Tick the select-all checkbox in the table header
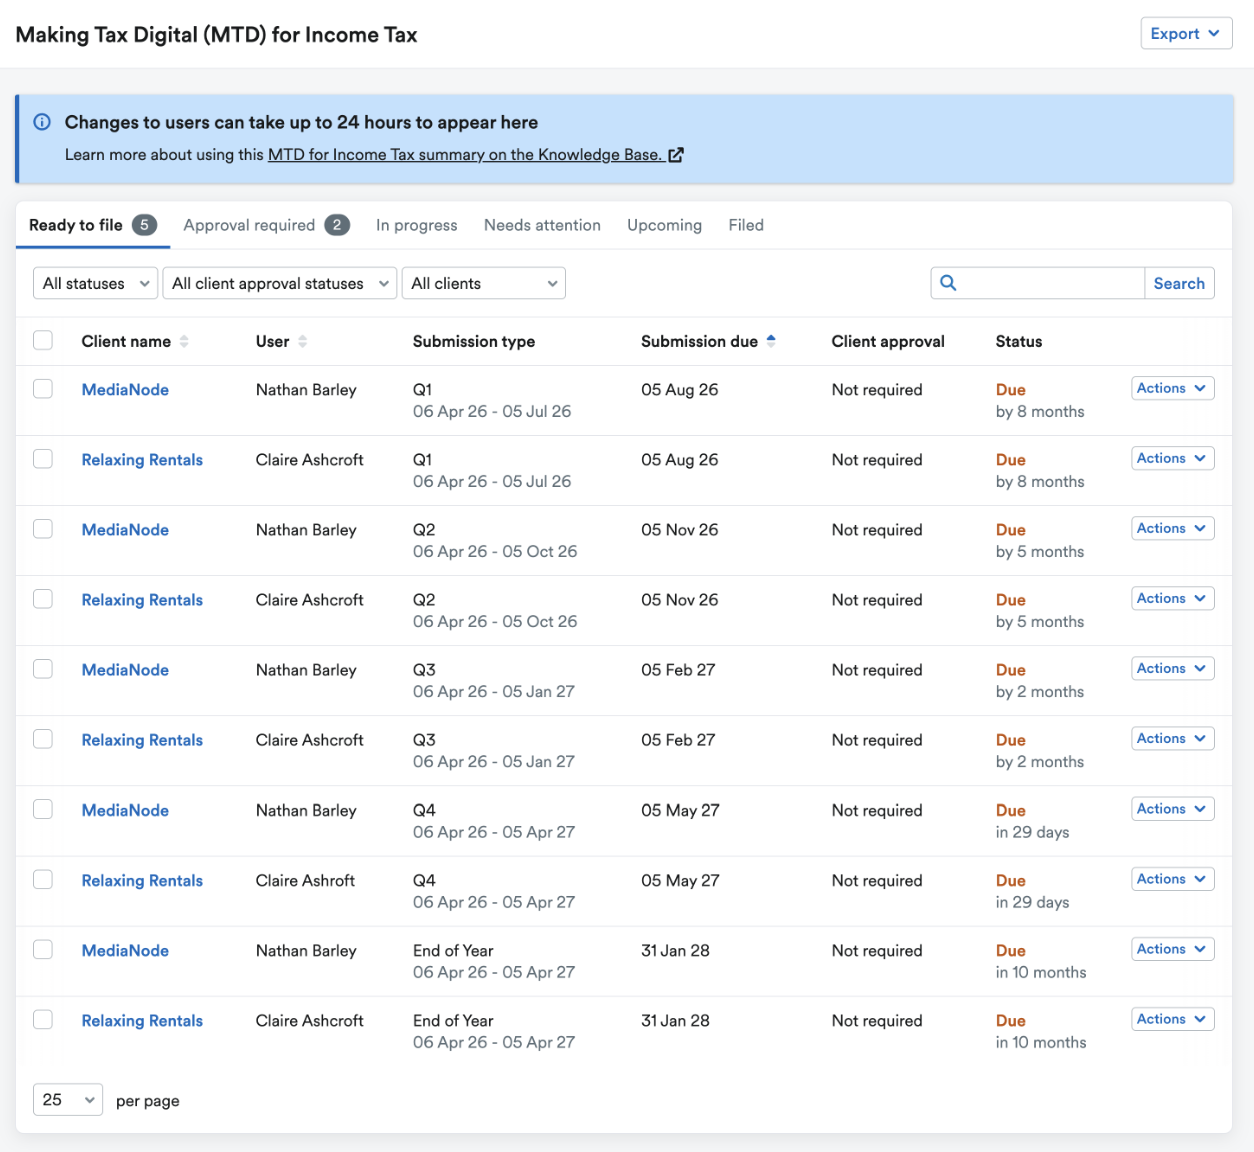This screenshot has width=1254, height=1152. click(43, 340)
